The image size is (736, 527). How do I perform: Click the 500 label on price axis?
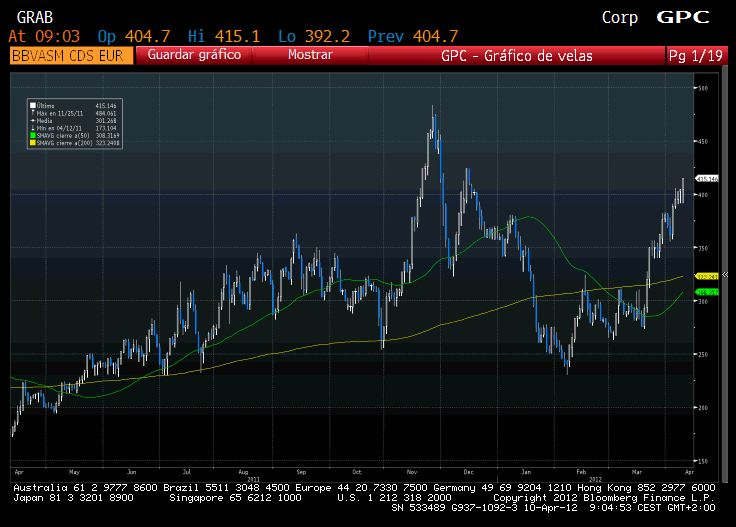pos(703,88)
